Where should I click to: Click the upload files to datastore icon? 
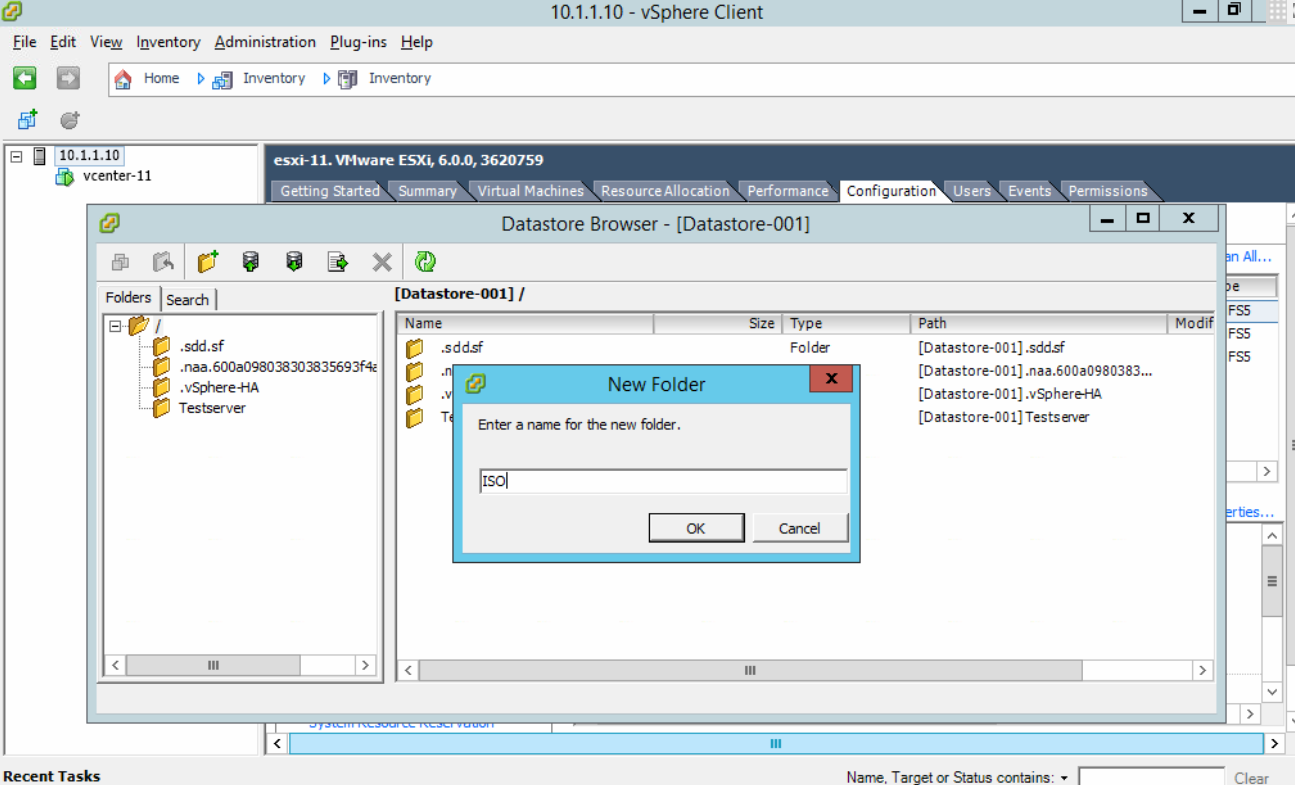[x=251, y=262]
